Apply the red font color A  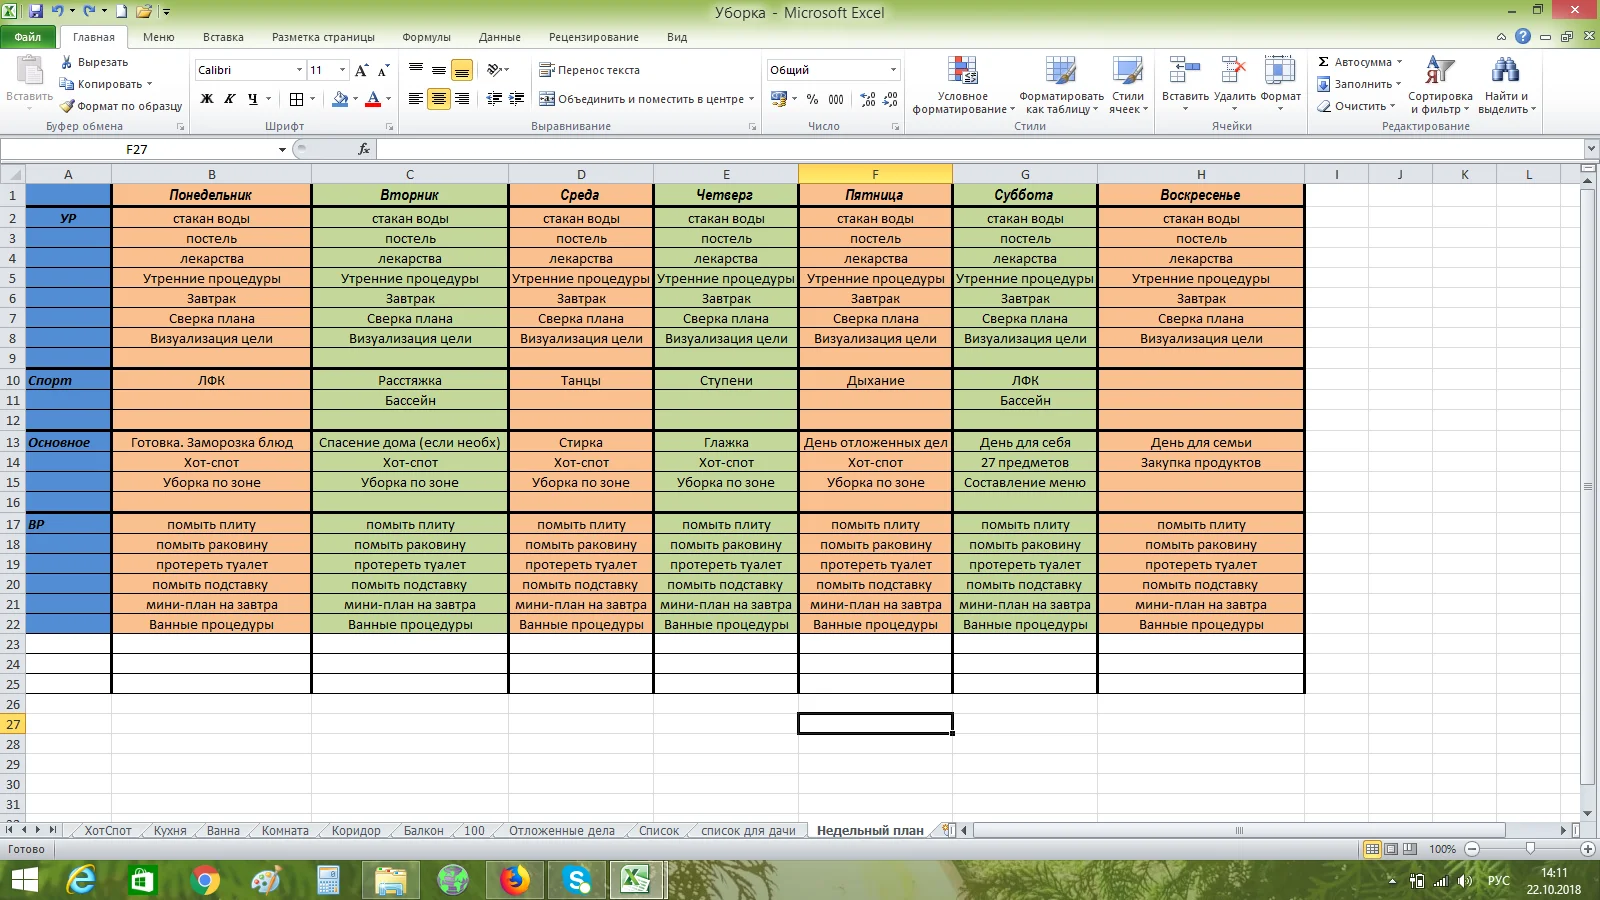[x=373, y=99]
